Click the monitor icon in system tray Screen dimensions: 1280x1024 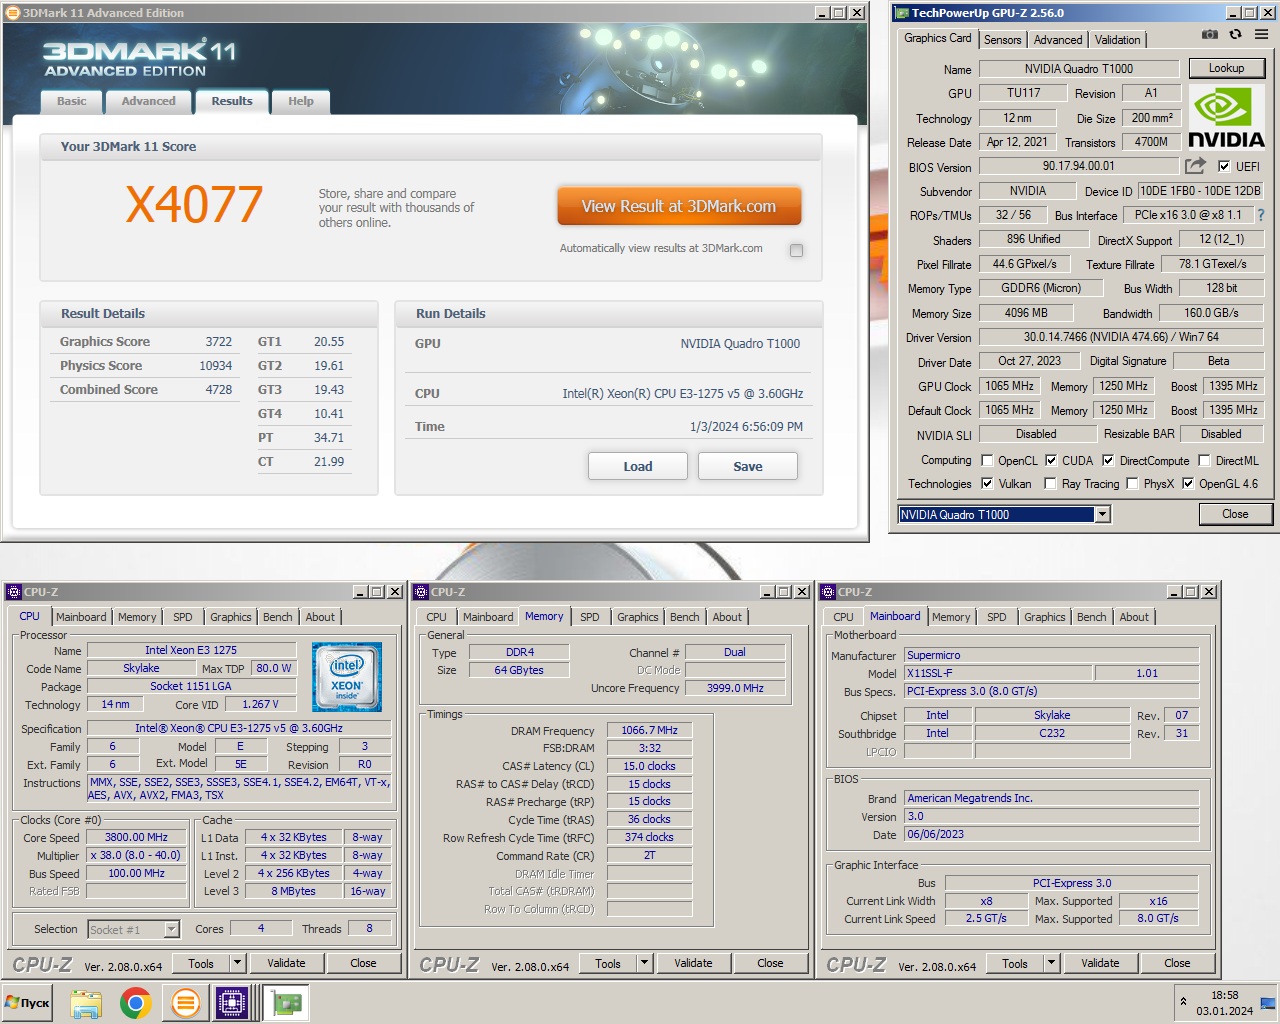pyautogui.click(x=1267, y=1002)
